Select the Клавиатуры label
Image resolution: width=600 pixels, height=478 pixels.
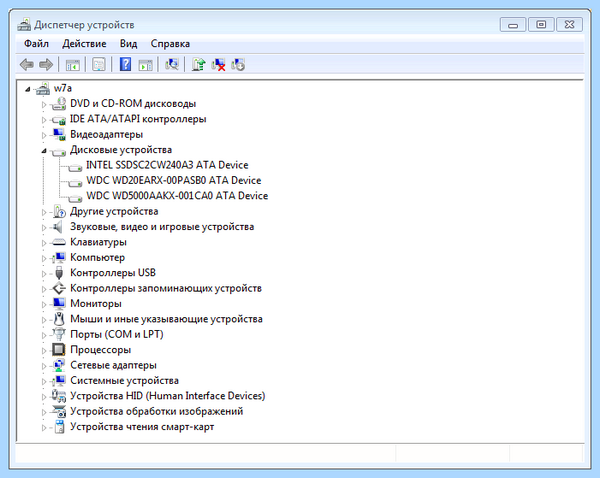point(98,242)
